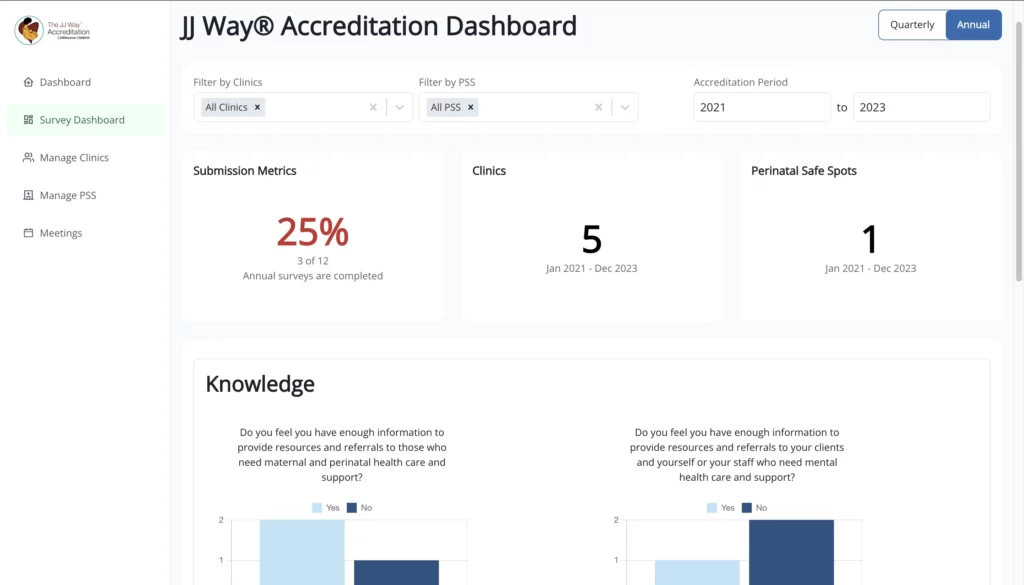1024x585 pixels.
Task: Click the Manage PSS building icon
Action: coord(28,195)
